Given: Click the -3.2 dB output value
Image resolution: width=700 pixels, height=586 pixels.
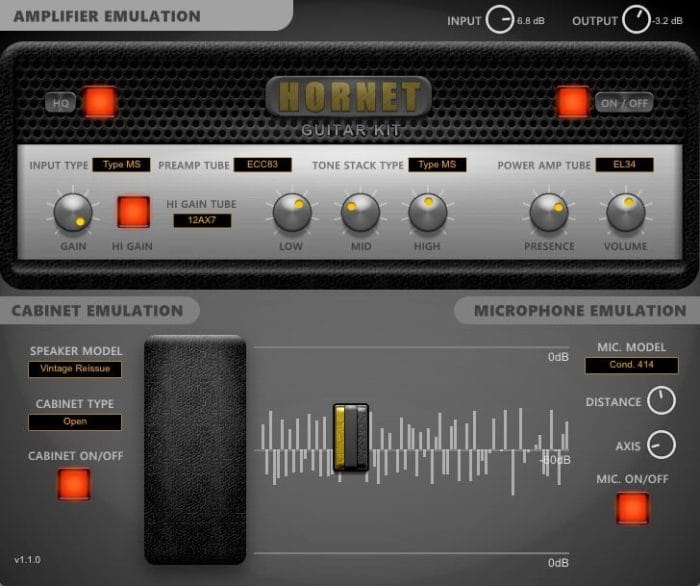Looking at the screenshot, I should pos(668,21).
